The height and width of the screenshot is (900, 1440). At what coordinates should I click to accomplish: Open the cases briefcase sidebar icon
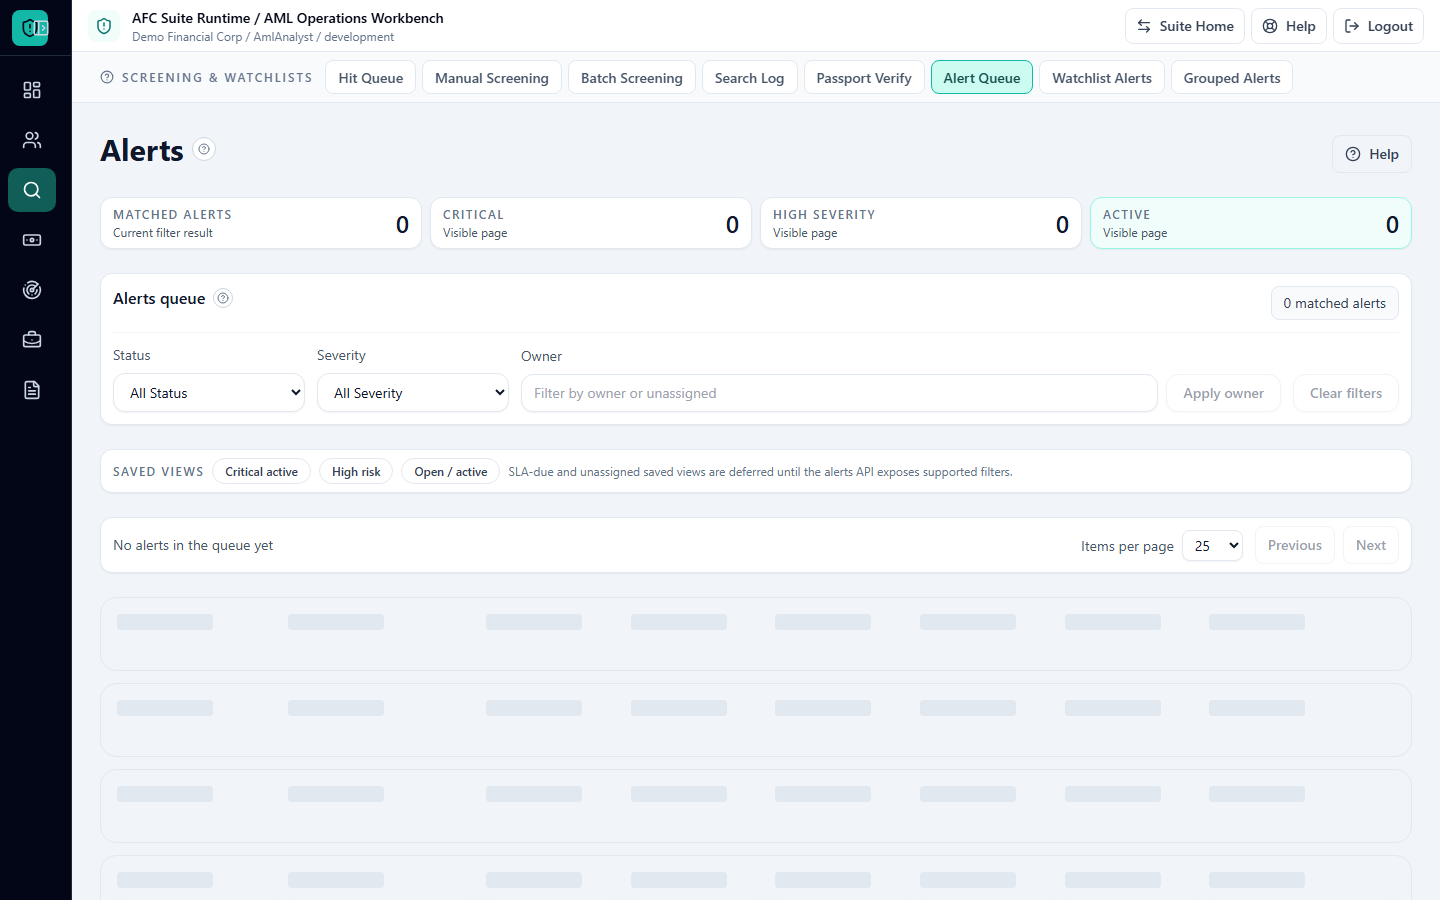click(32, 340)
